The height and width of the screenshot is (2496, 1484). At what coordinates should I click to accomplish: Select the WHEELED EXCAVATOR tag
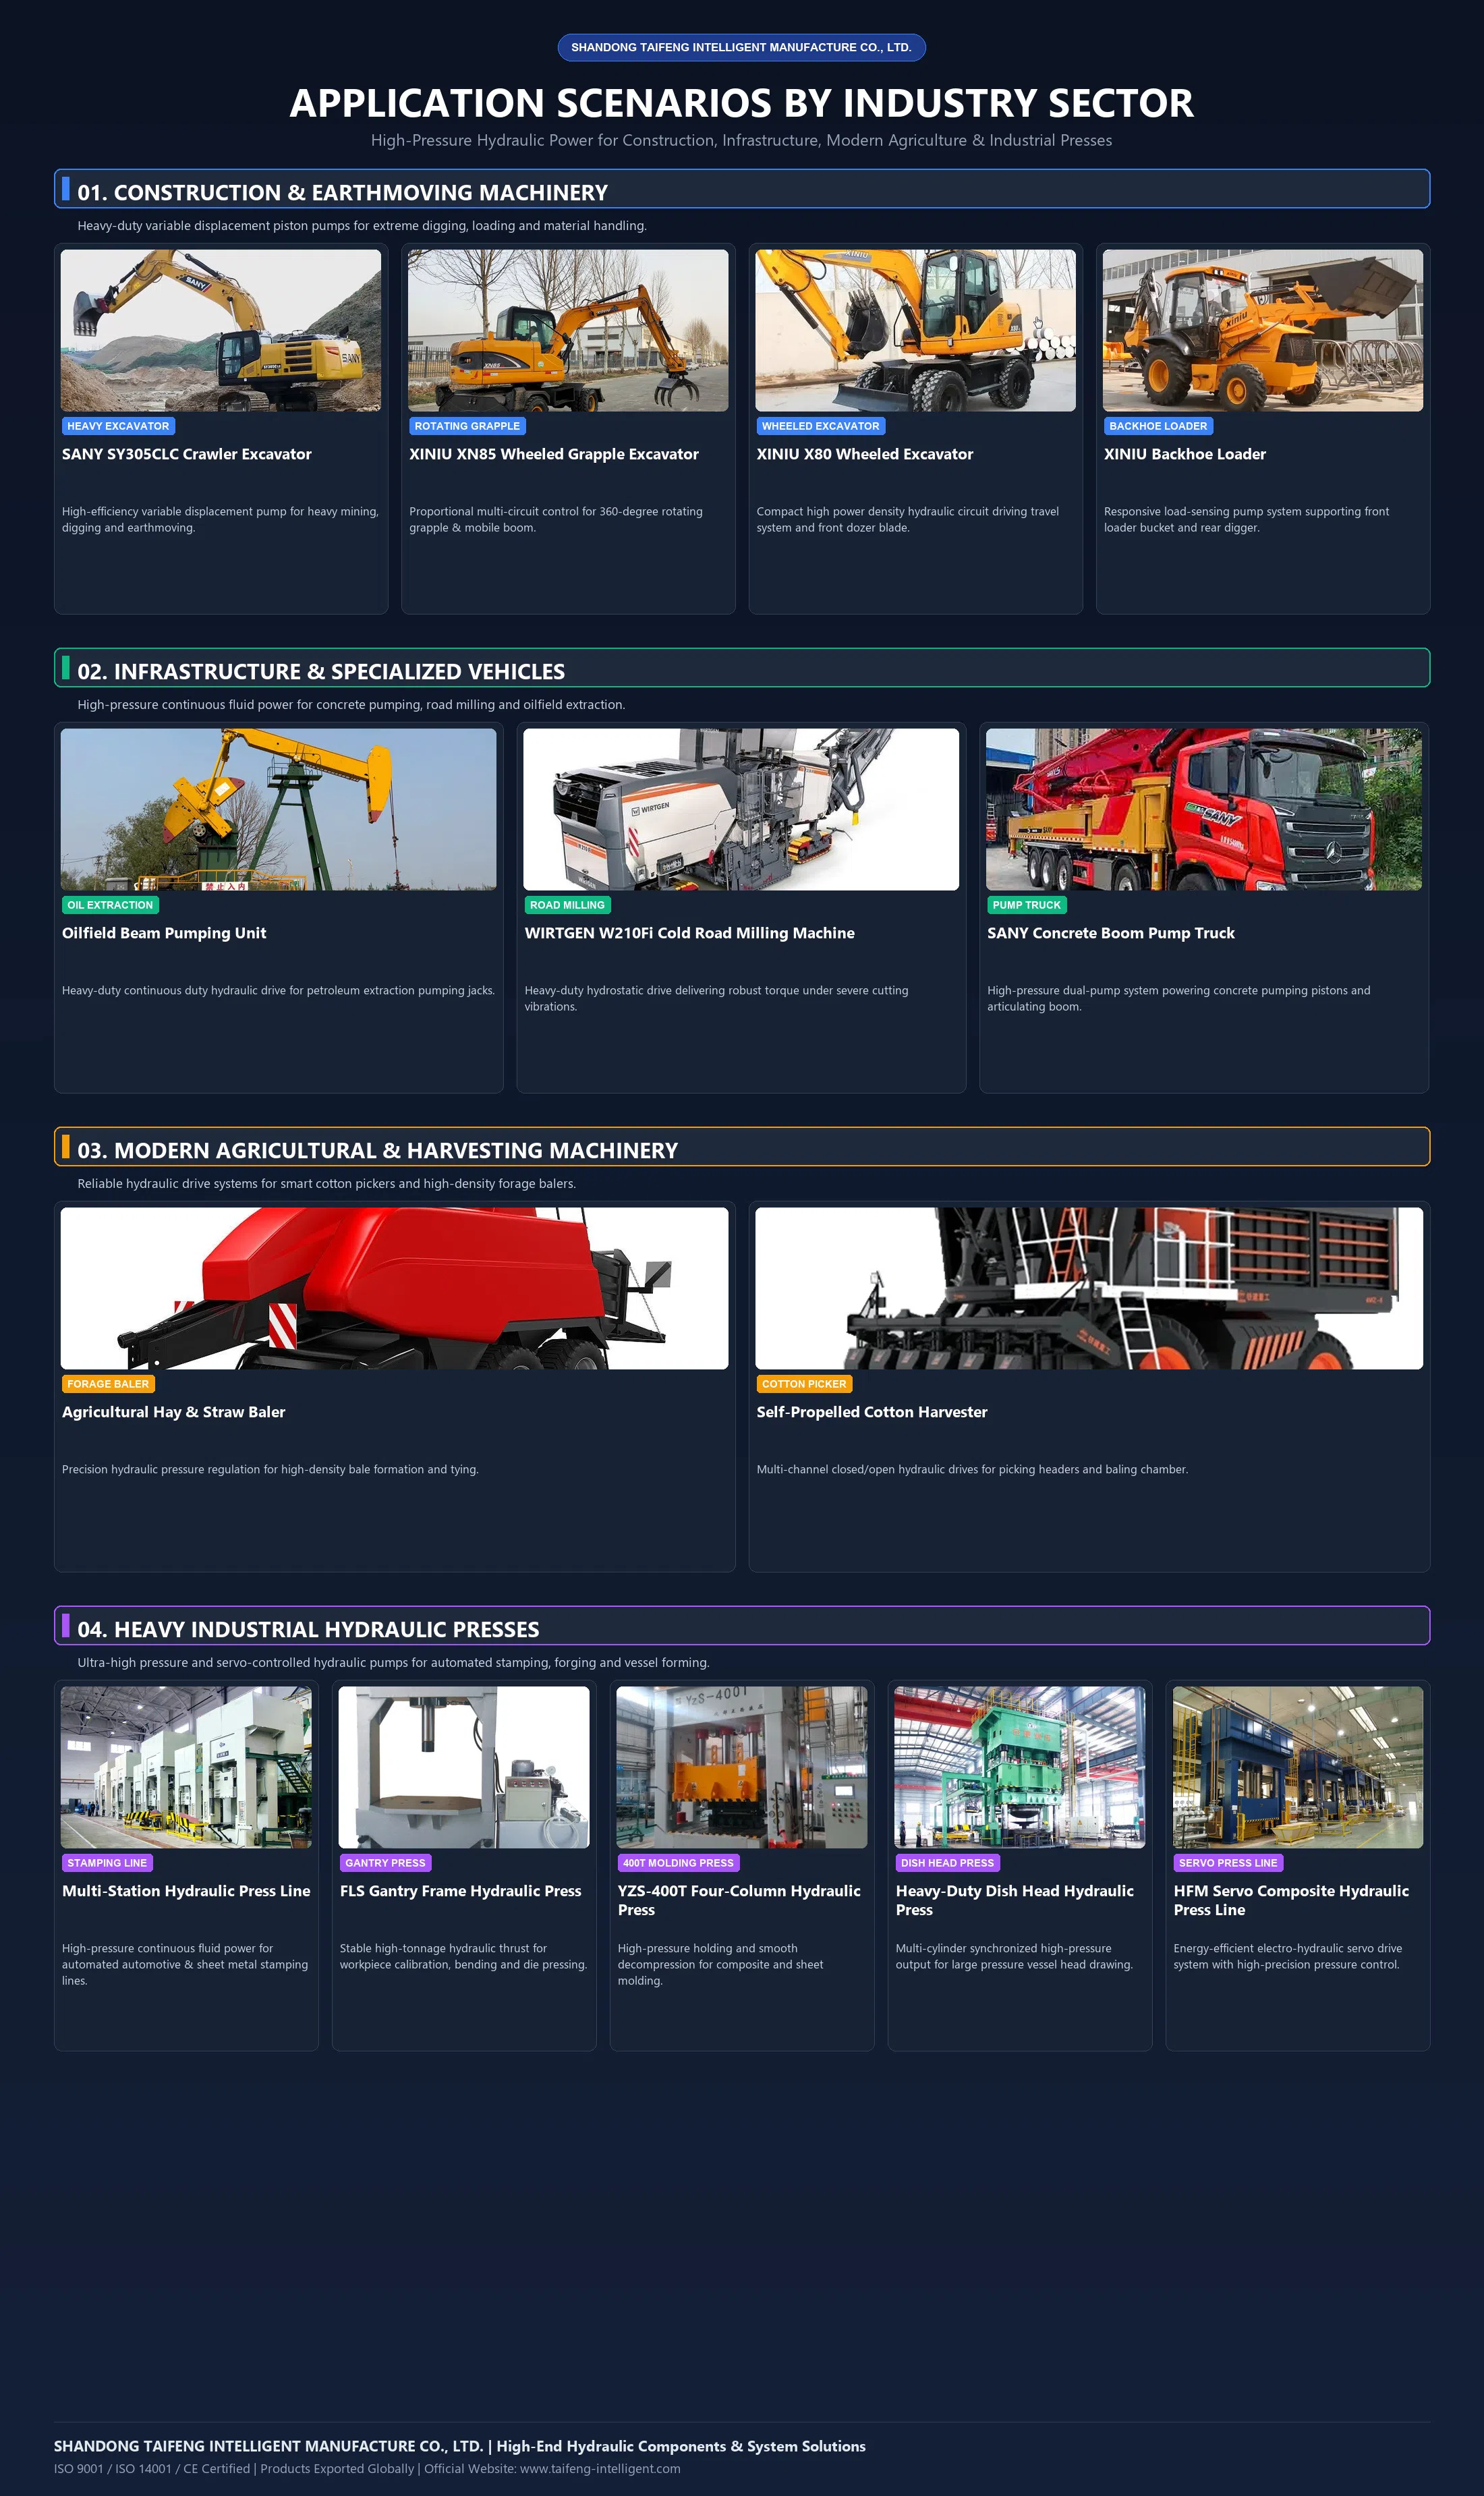coord(820,426)
